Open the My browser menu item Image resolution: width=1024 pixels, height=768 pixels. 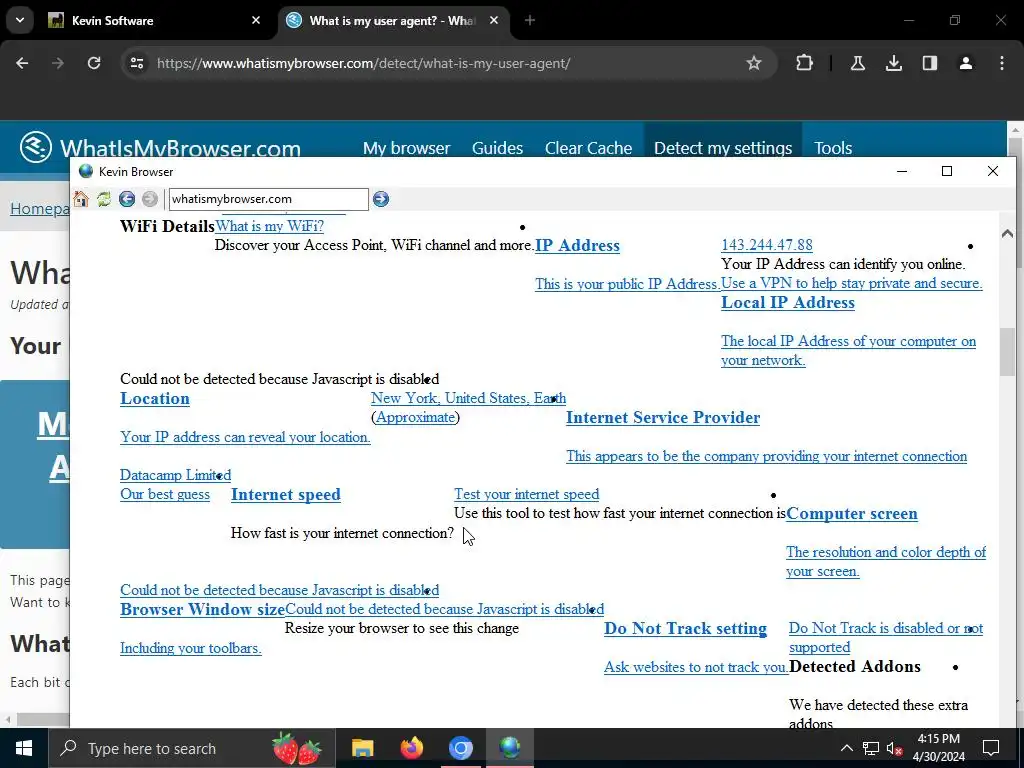(x=406, y=148)
